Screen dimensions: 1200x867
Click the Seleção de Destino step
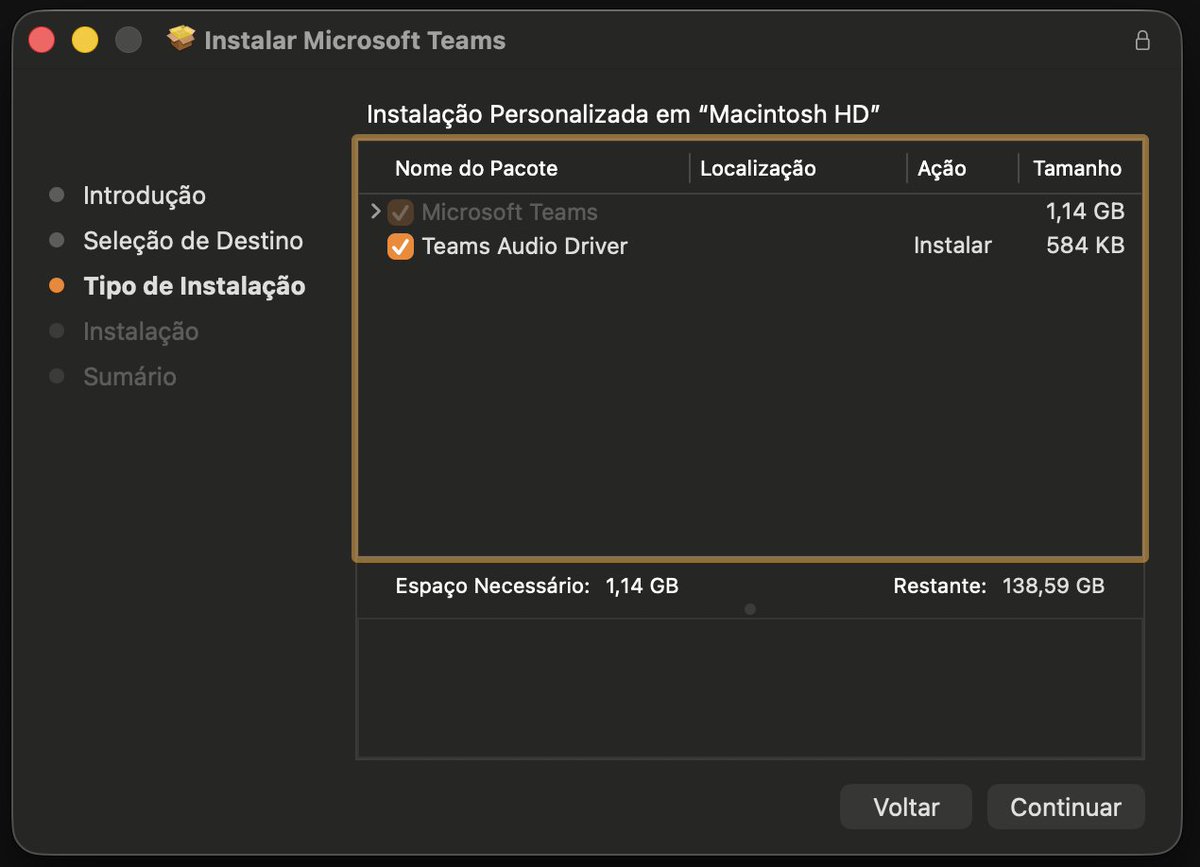[x=193, y=241]
